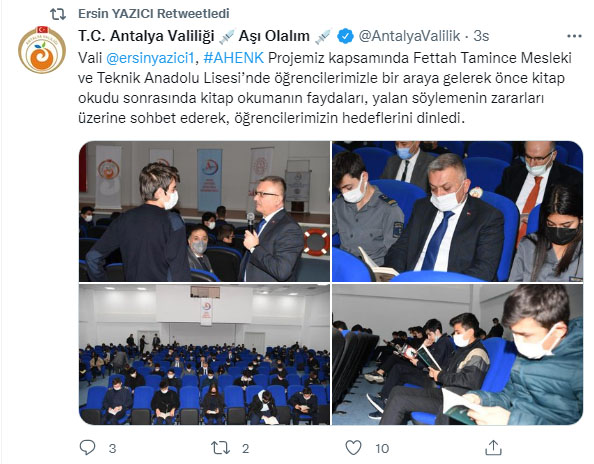
Task: Click the like count number 10
Action: tap(382, 448)
